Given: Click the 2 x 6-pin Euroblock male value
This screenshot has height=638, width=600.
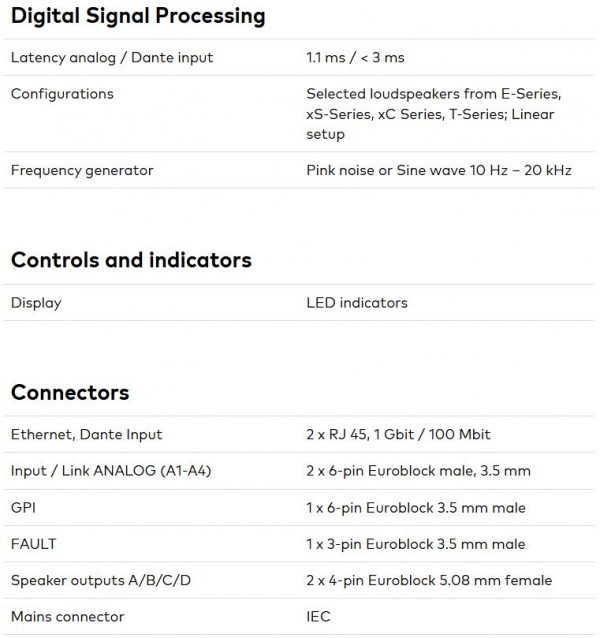Looking at the screenshot, I should (x=418, y=471).
